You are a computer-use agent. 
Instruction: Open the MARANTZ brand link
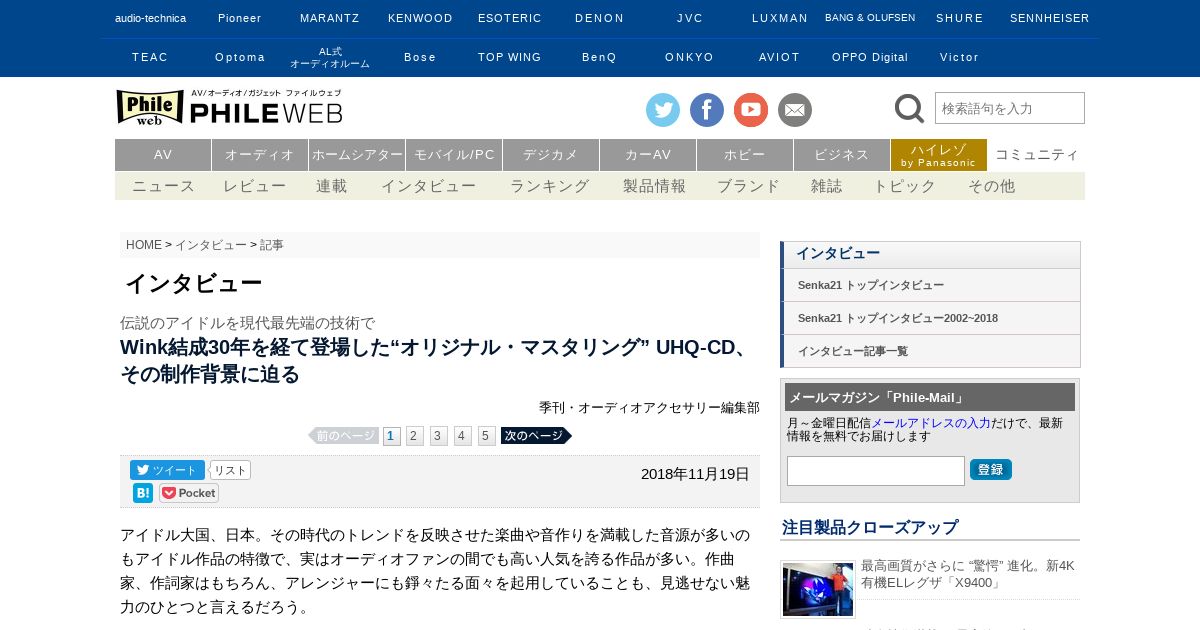[x=330, y=18]
